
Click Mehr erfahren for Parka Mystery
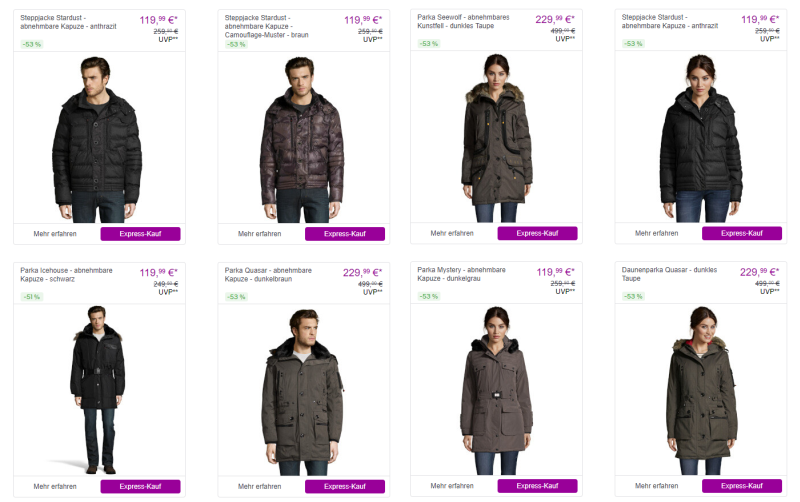coord(452,486)
